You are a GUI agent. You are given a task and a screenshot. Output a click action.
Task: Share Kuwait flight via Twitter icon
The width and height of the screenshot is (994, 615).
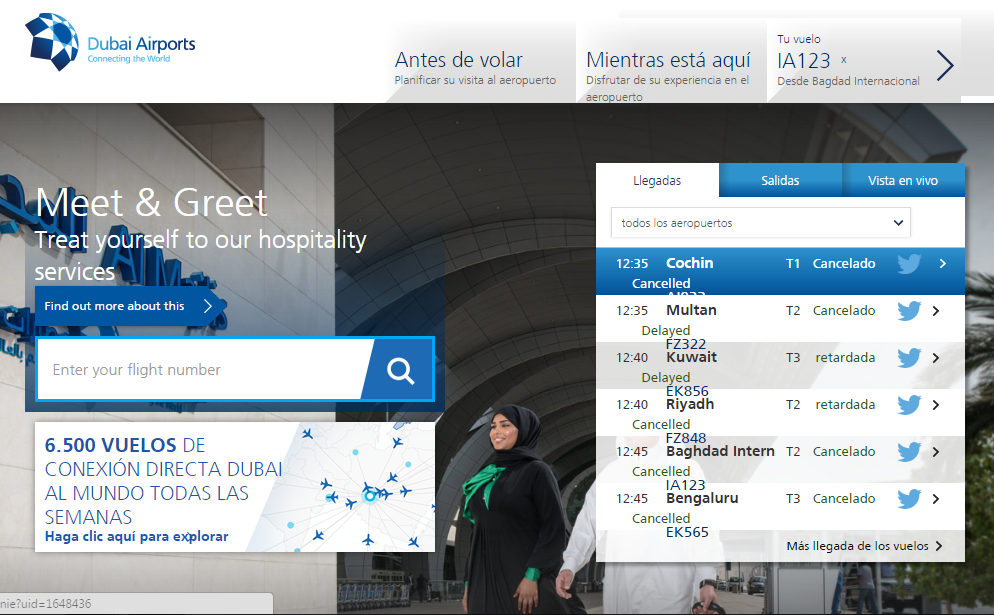pos(909,358)
